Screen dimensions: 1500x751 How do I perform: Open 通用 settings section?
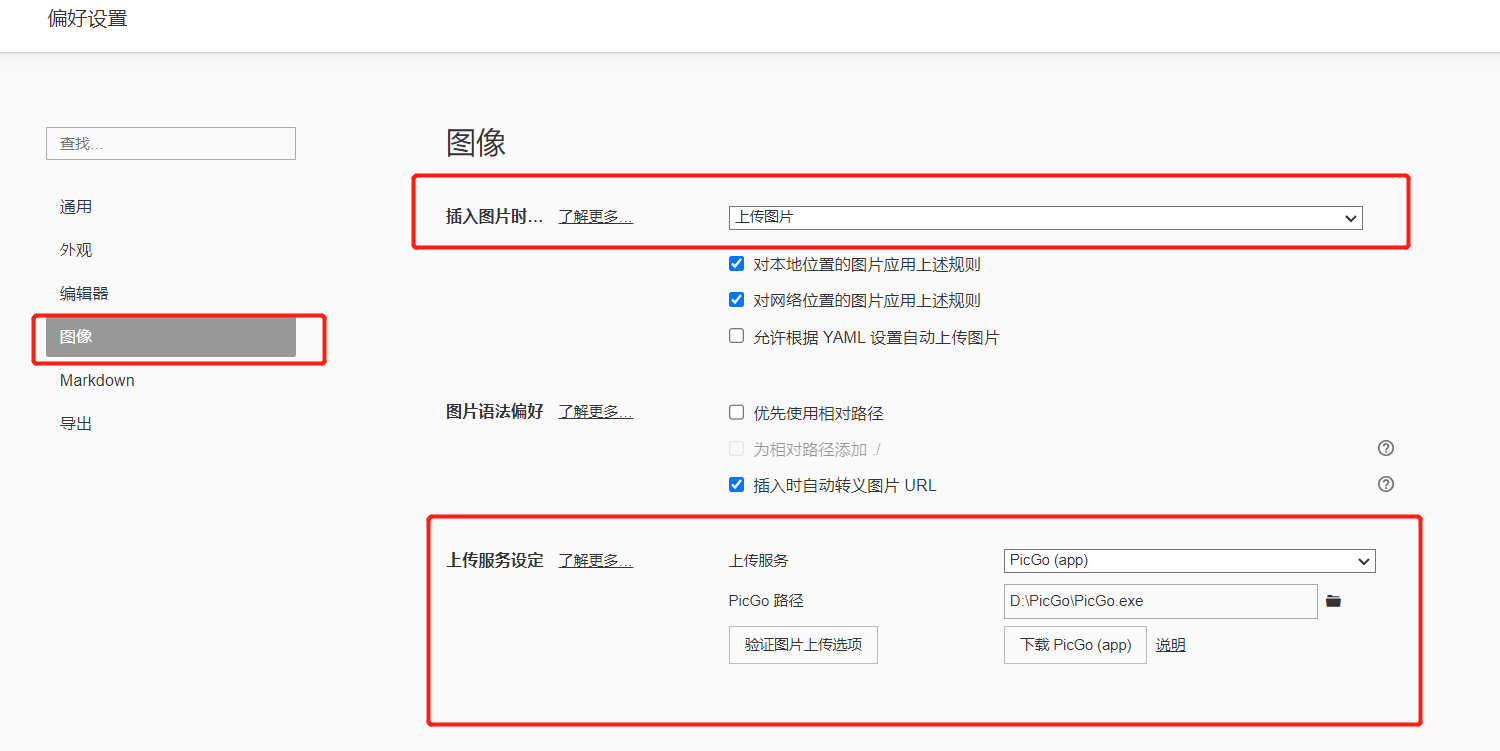(76, 207)
